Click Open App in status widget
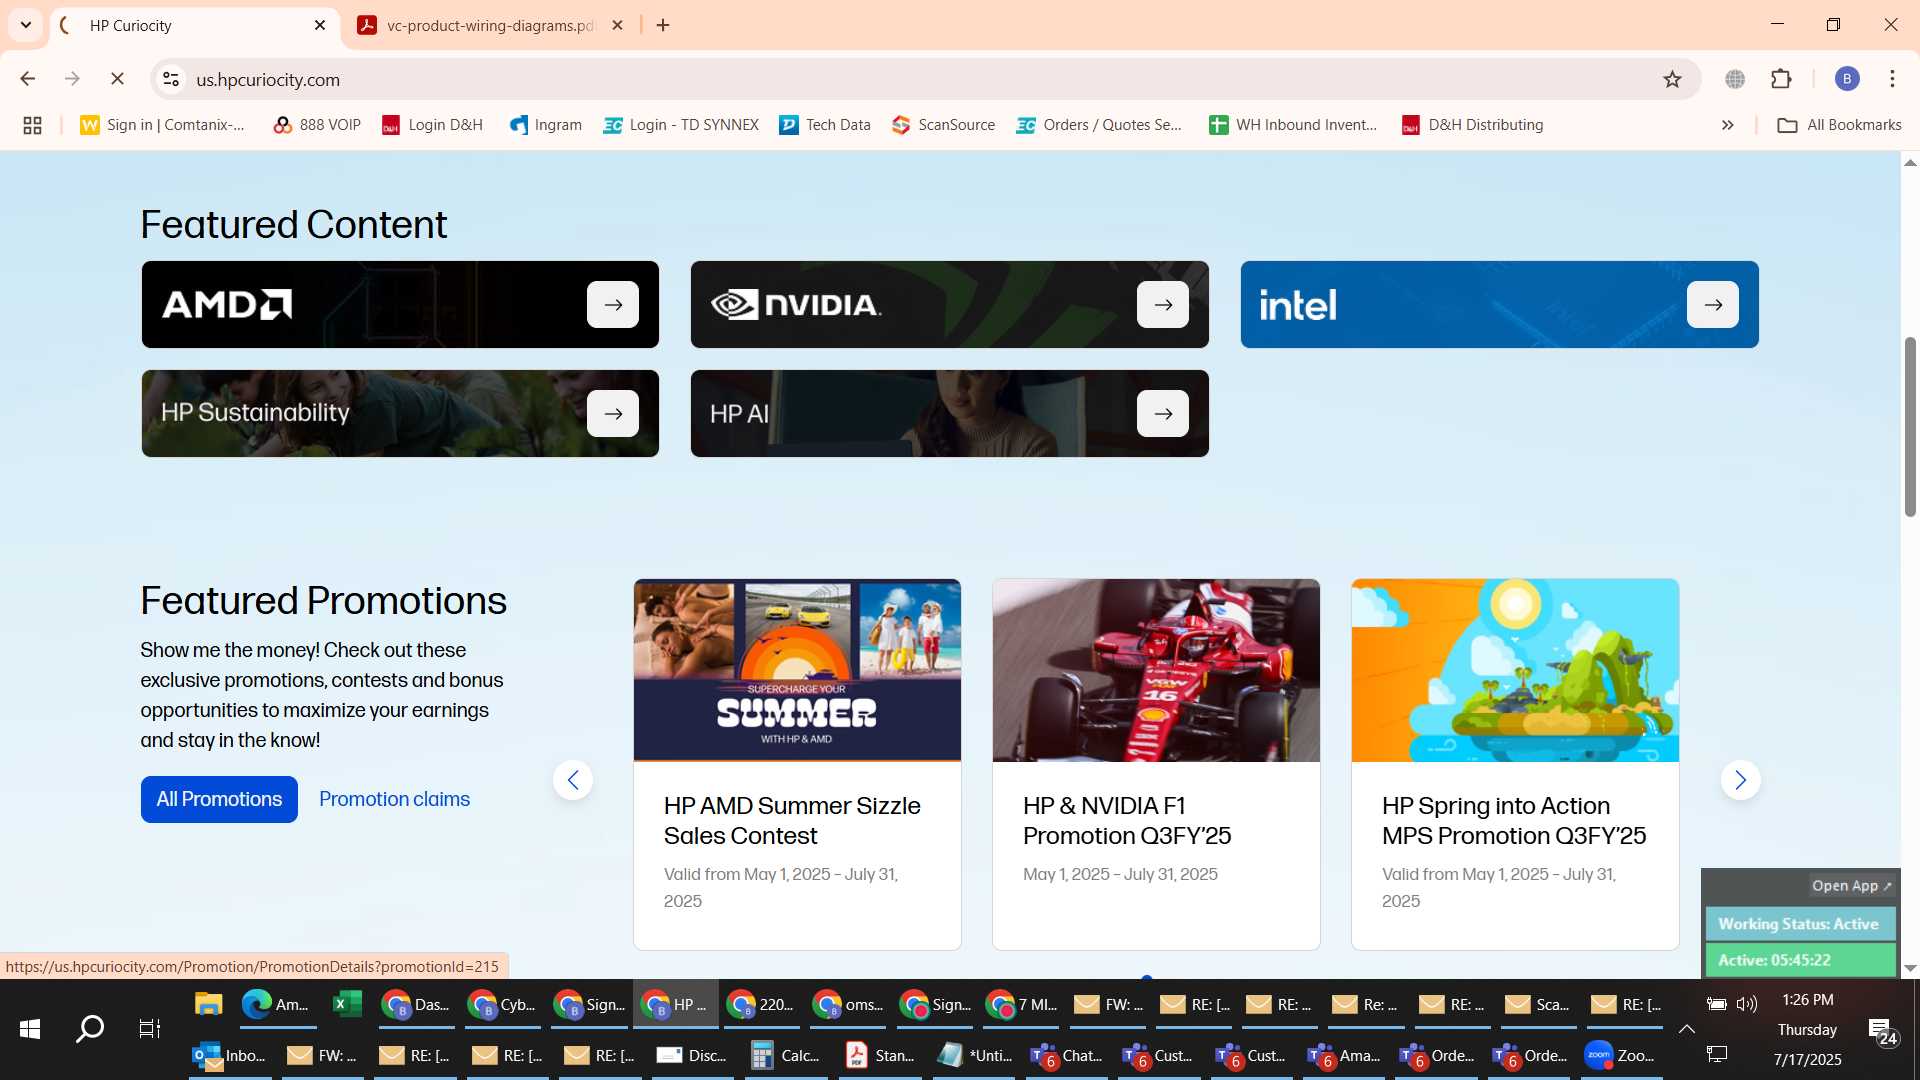Image resolution: width=1920 pixels, height=1080 pixels. pyautogui.click(x=1851, y=886)
